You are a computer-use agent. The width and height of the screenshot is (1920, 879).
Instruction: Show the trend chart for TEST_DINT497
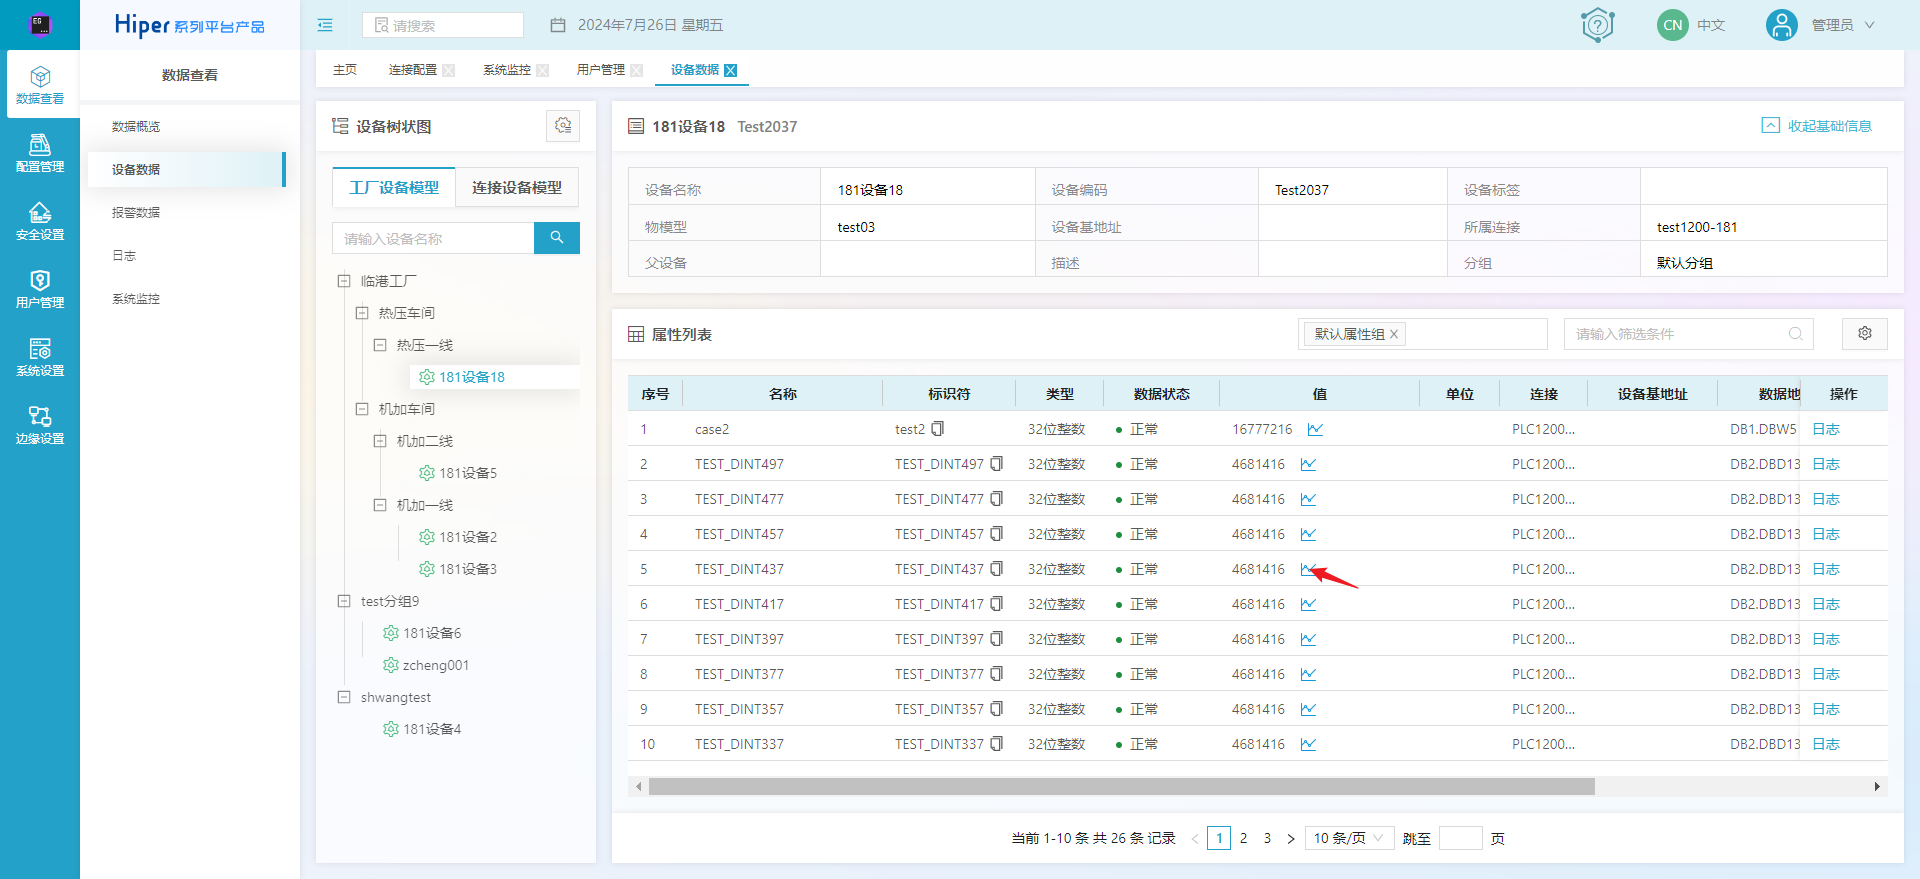1308,464
